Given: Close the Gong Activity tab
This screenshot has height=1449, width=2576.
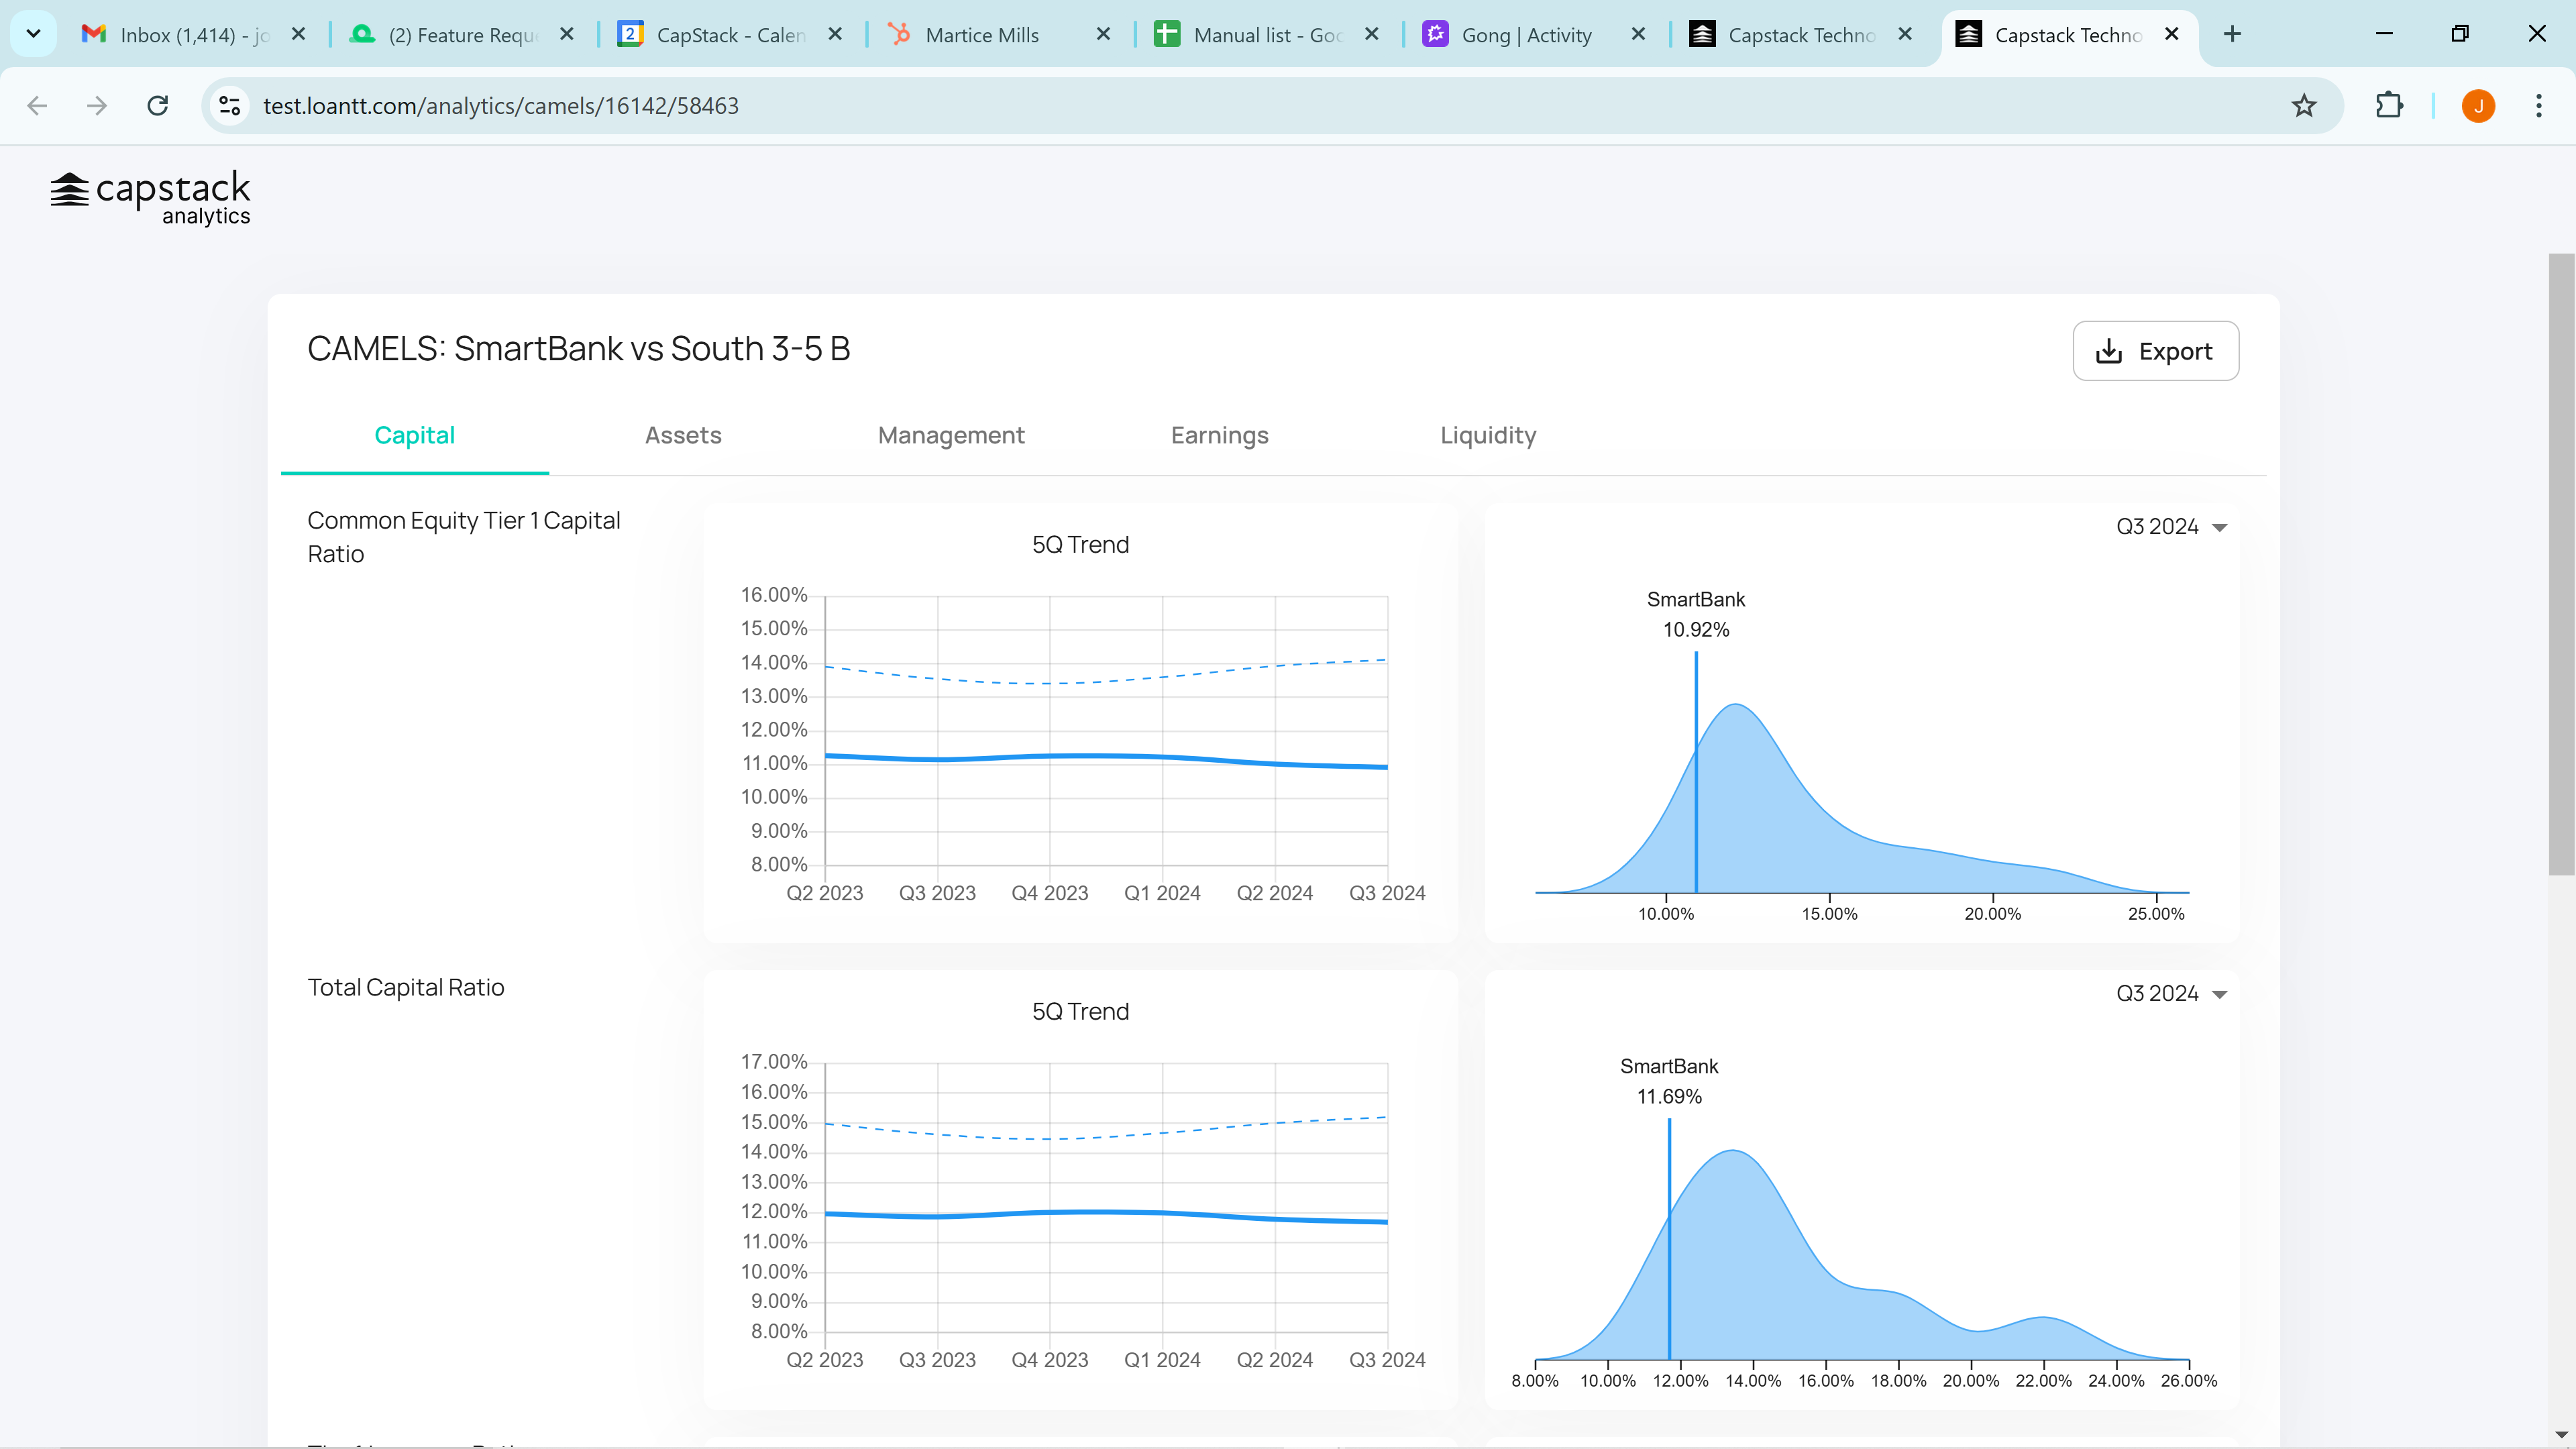Looking at the screenshot, I should [1638, 34].
